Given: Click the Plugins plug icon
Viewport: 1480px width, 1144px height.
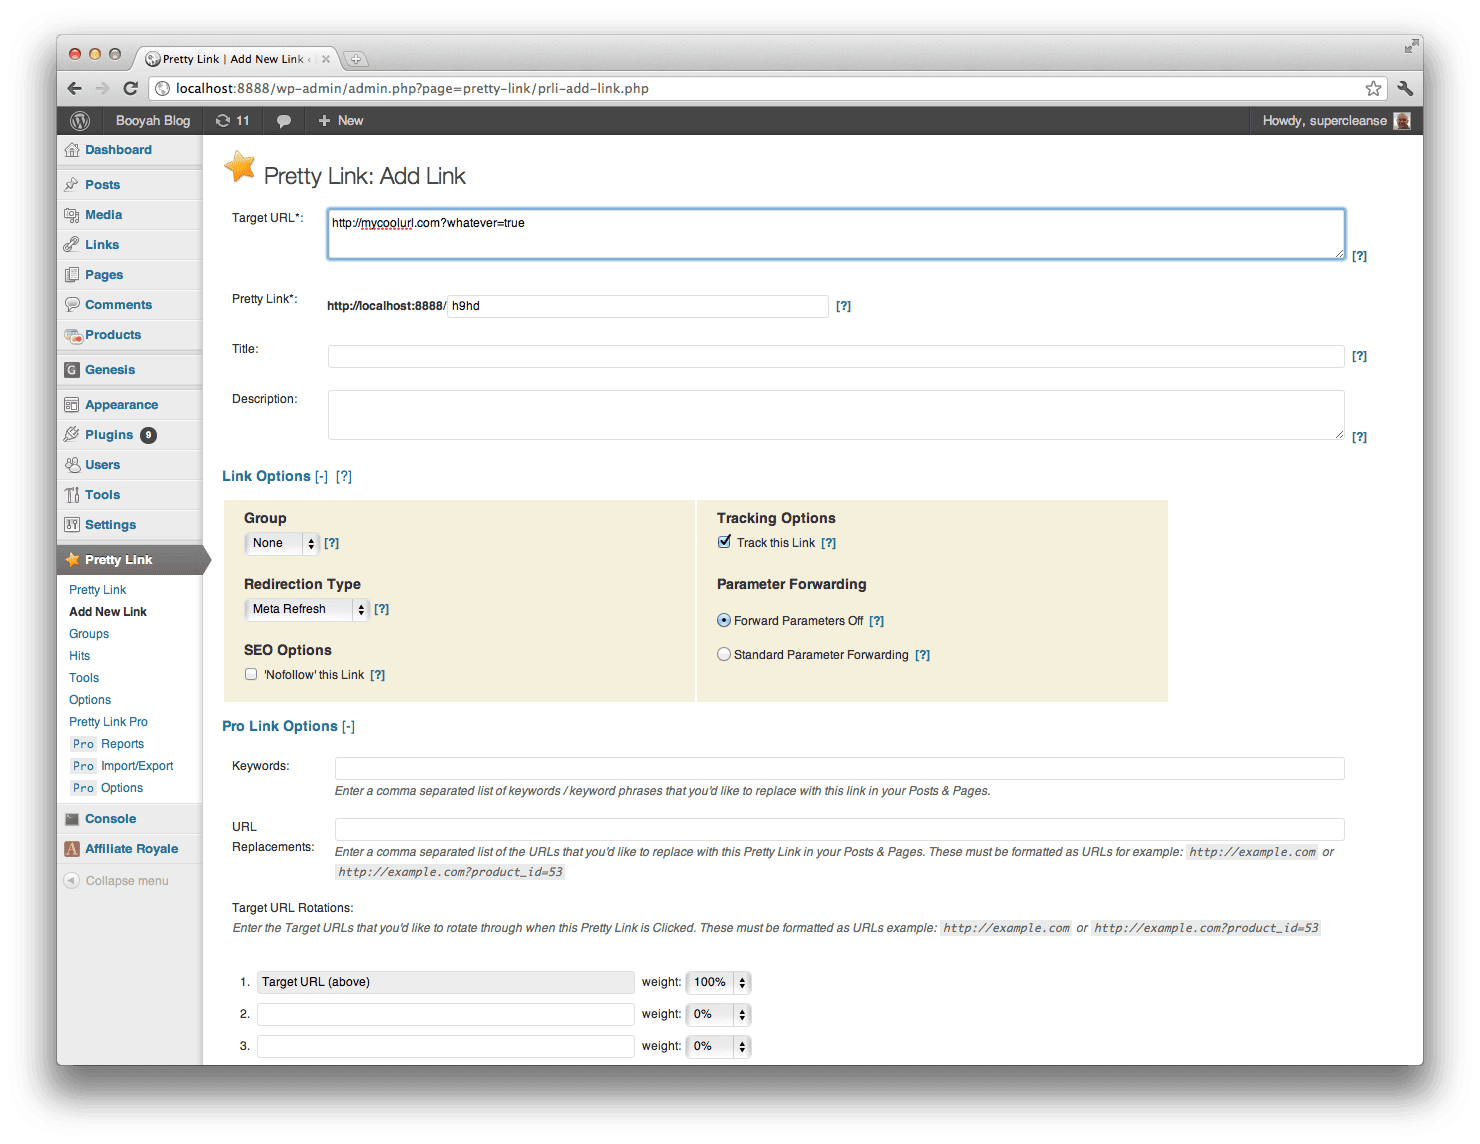Looking at the screenshot, I should (x=72, y=435).
